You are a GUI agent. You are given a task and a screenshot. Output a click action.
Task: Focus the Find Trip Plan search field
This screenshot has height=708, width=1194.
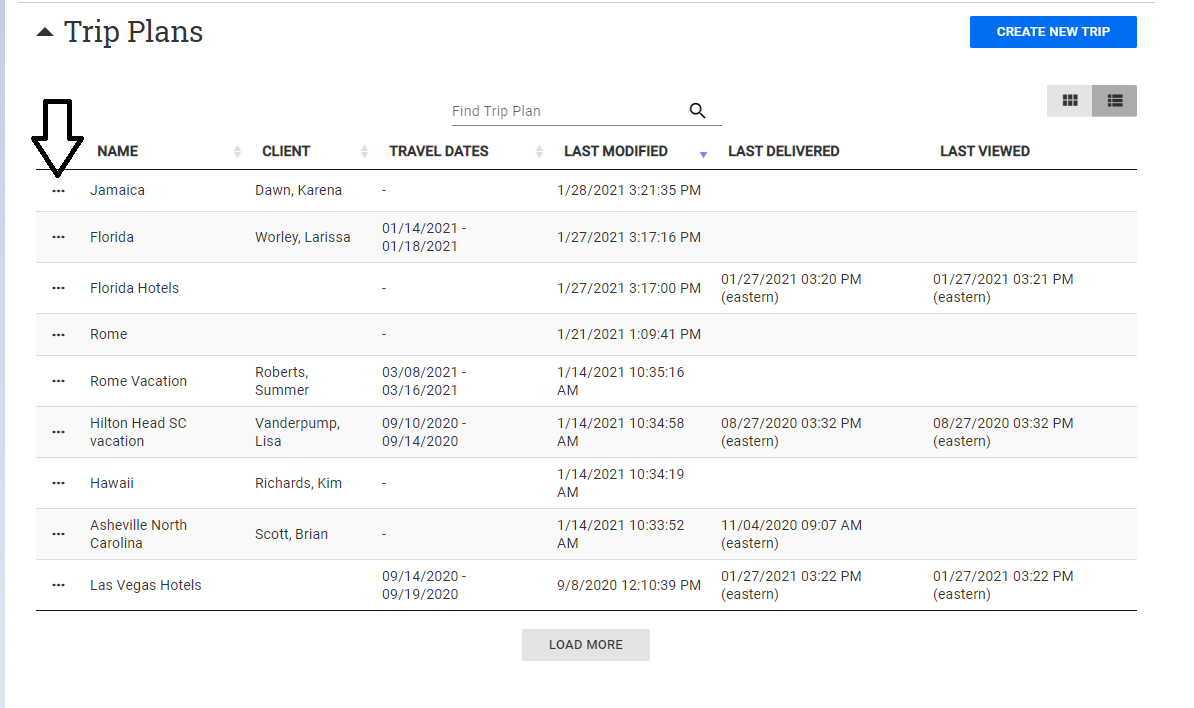pos(565,111)
